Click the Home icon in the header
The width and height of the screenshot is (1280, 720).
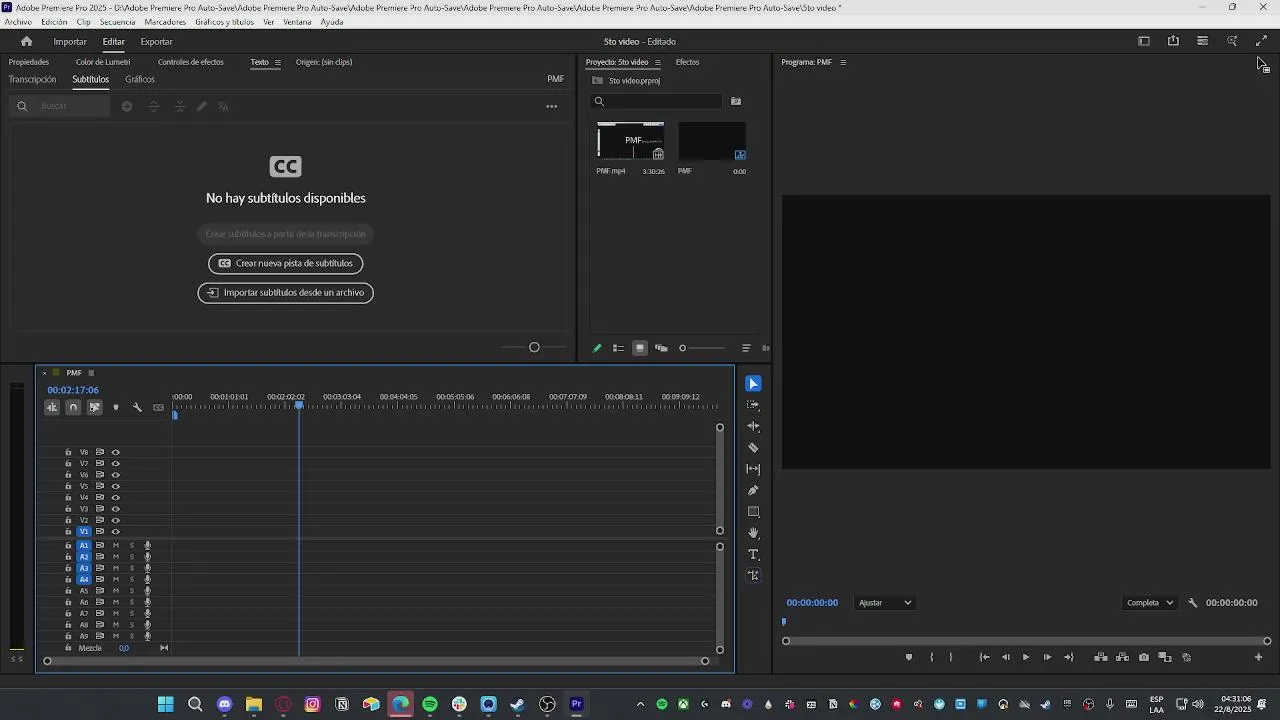coord(27,41)
